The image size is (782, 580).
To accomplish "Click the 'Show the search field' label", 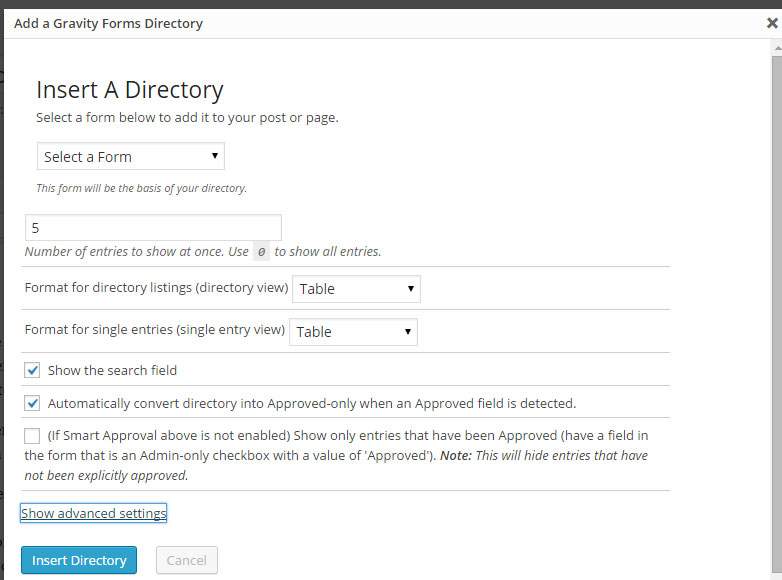I will coord(112,371).
